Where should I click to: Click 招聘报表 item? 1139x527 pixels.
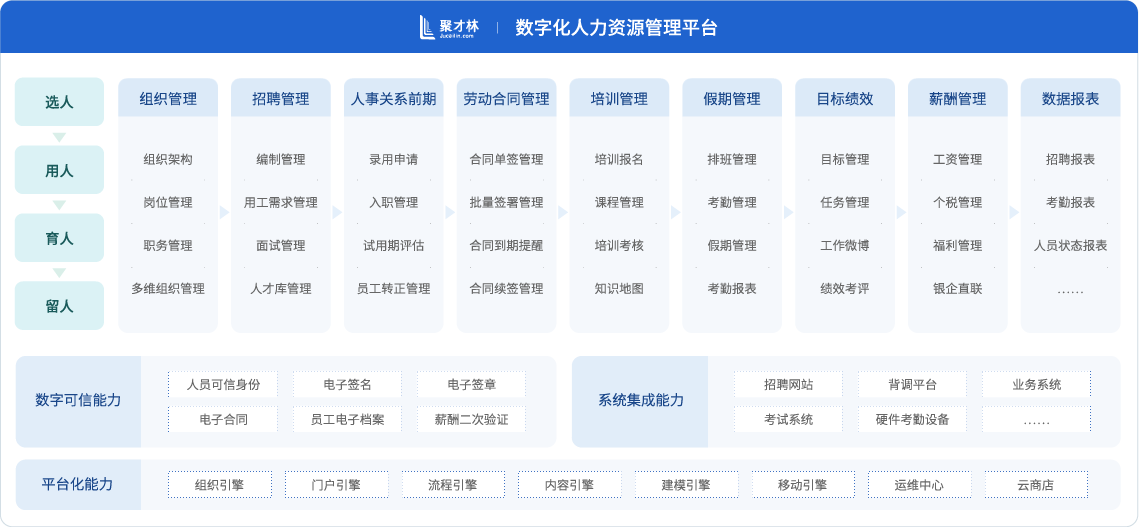[1071, 159]
